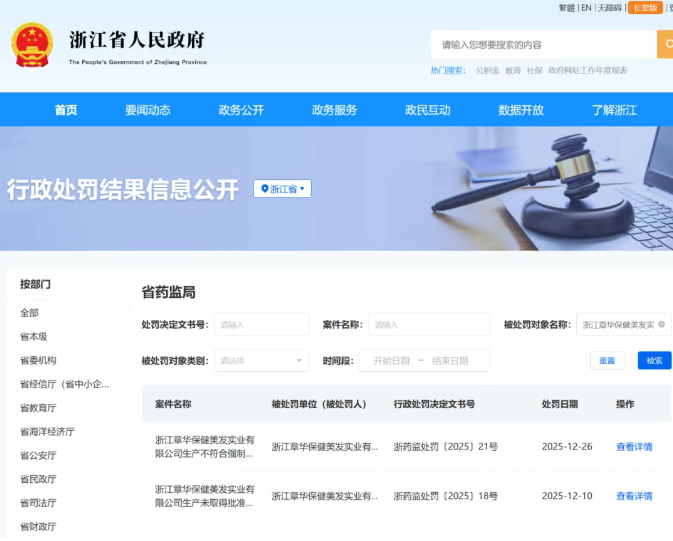Select 省委机构 in the department list
Image resolution: width=673 pixels, height=541 pixels.
tap(38, 360)
